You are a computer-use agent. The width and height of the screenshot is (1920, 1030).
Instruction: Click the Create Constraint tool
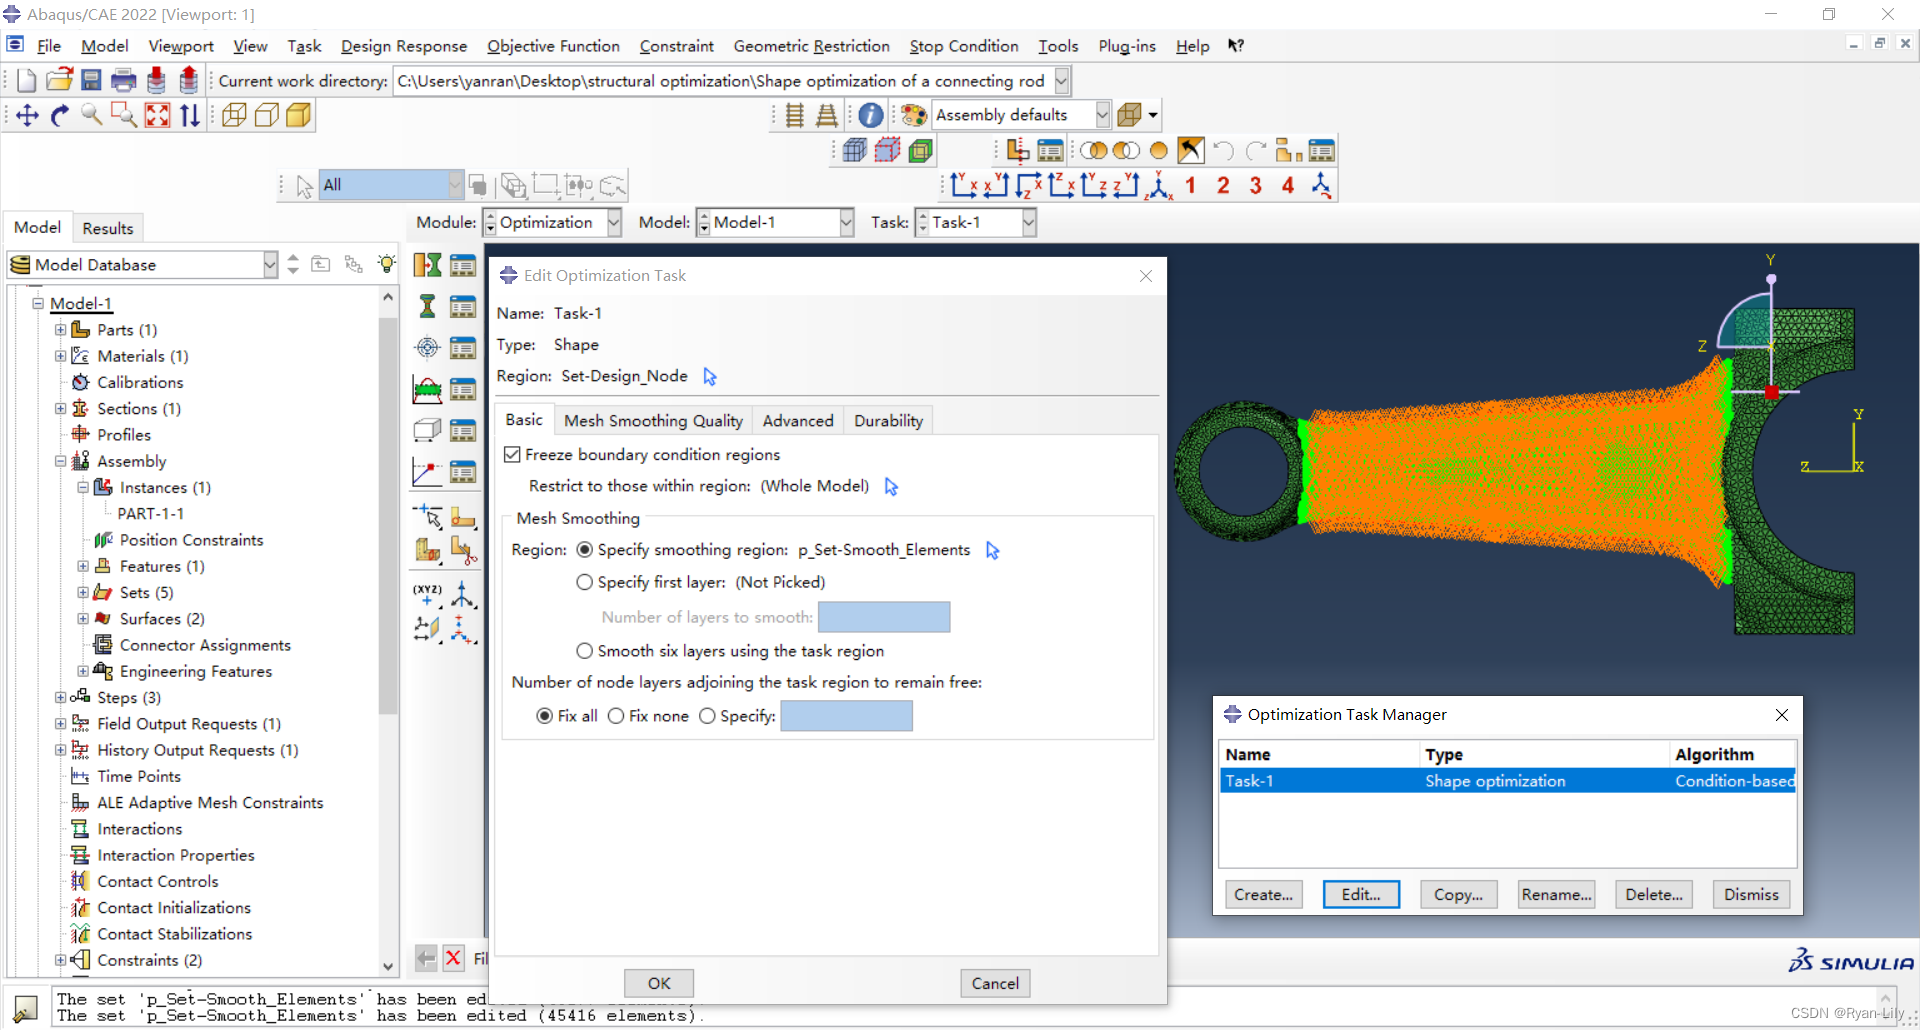pyautogui.click(x=427, y=389)
